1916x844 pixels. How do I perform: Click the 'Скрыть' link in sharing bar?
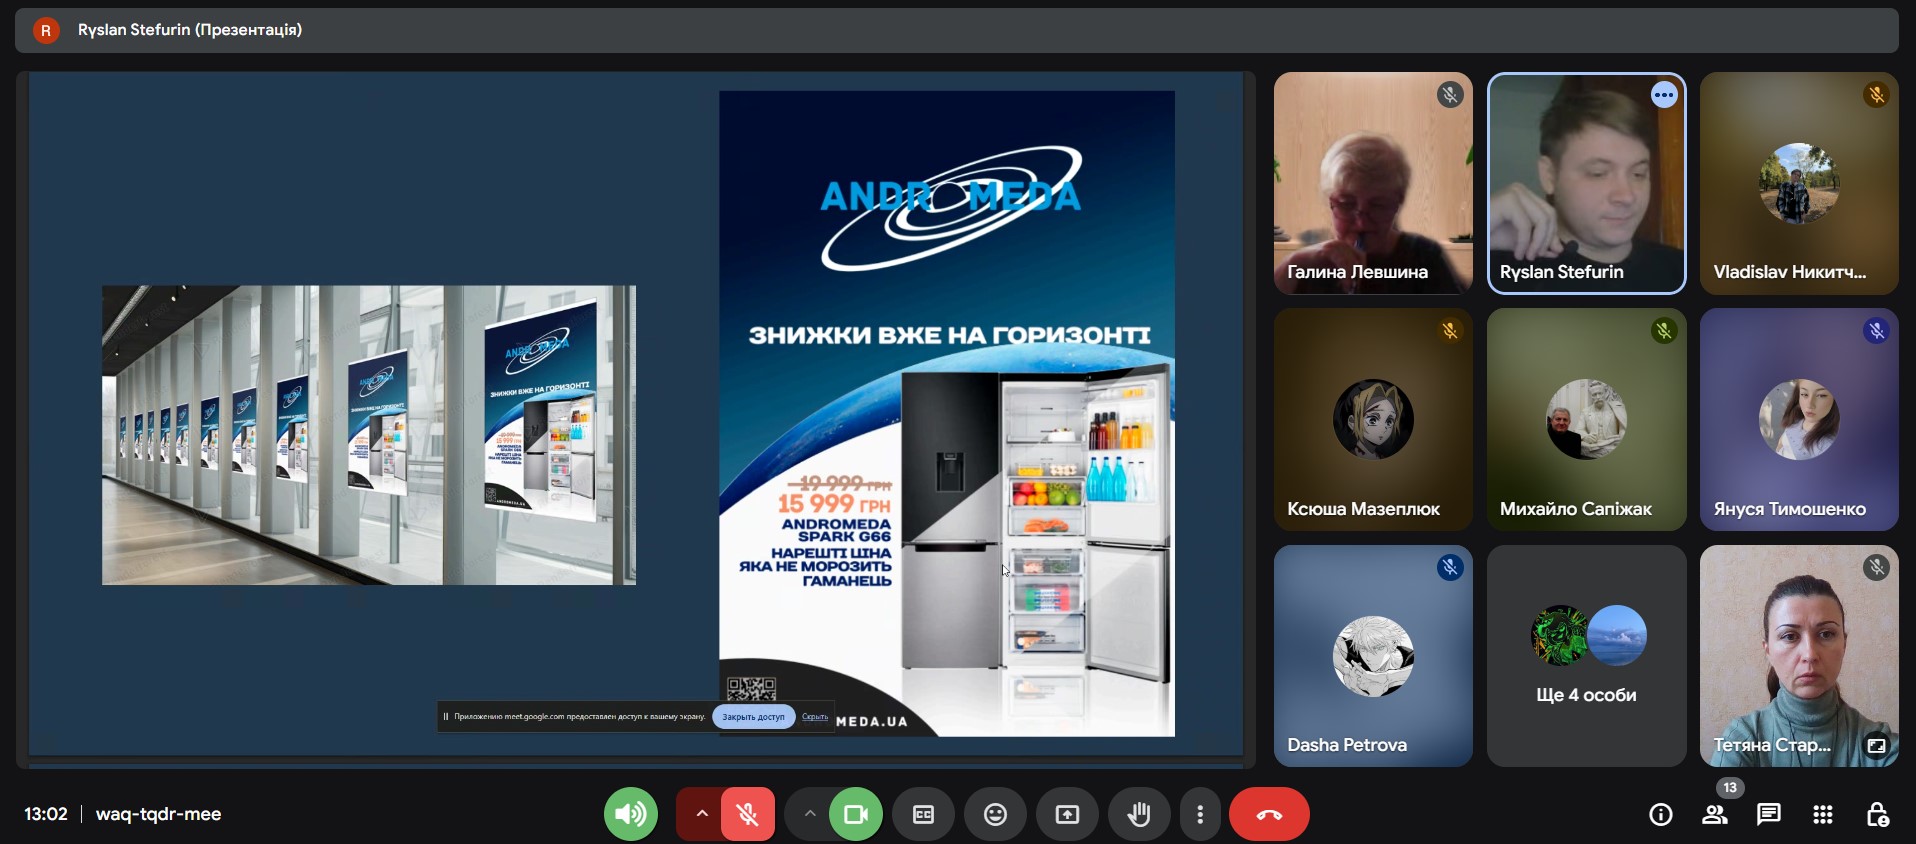pos(815,717)
